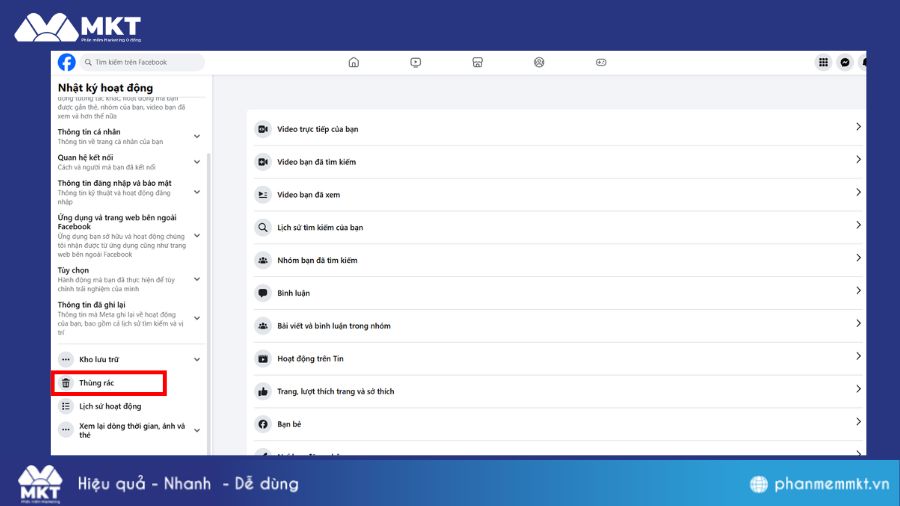This screenshot has height=506, width=900.
Task: Click the people icon for Nhóm bạn đã tìm kiếm
Action: [263, 260]
